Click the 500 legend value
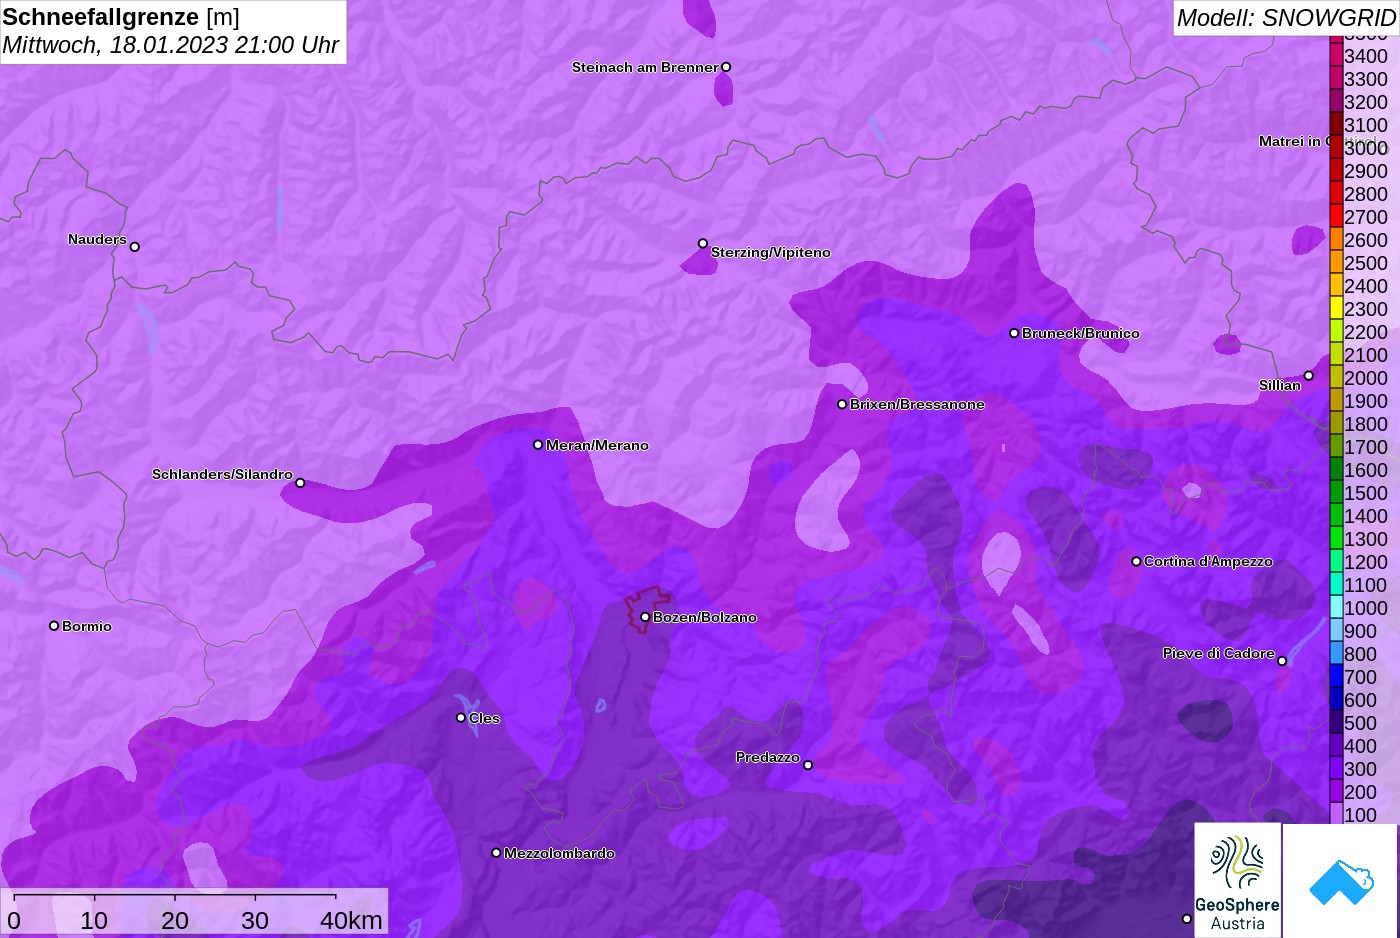The image size is (1400, 938). pyautogui.click(x=1360, y=723)
